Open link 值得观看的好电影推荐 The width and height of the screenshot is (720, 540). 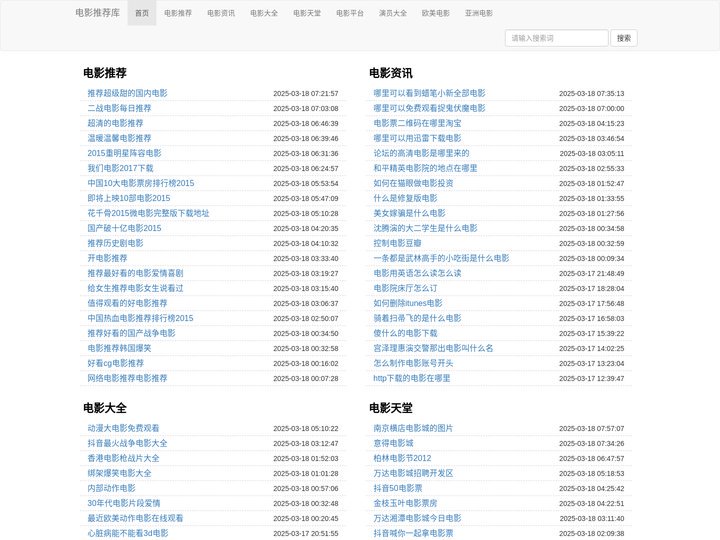127,303
